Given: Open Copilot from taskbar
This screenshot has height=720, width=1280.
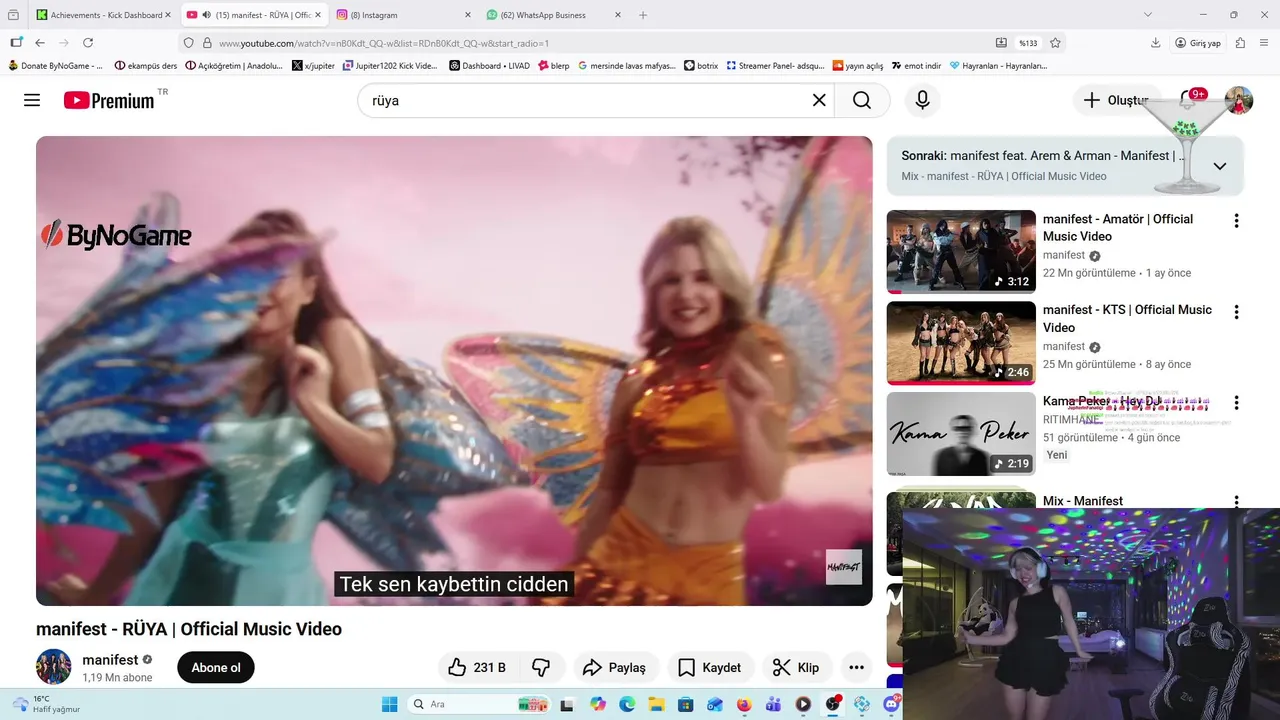Looking at the screenshot, I should click(598, 704).
